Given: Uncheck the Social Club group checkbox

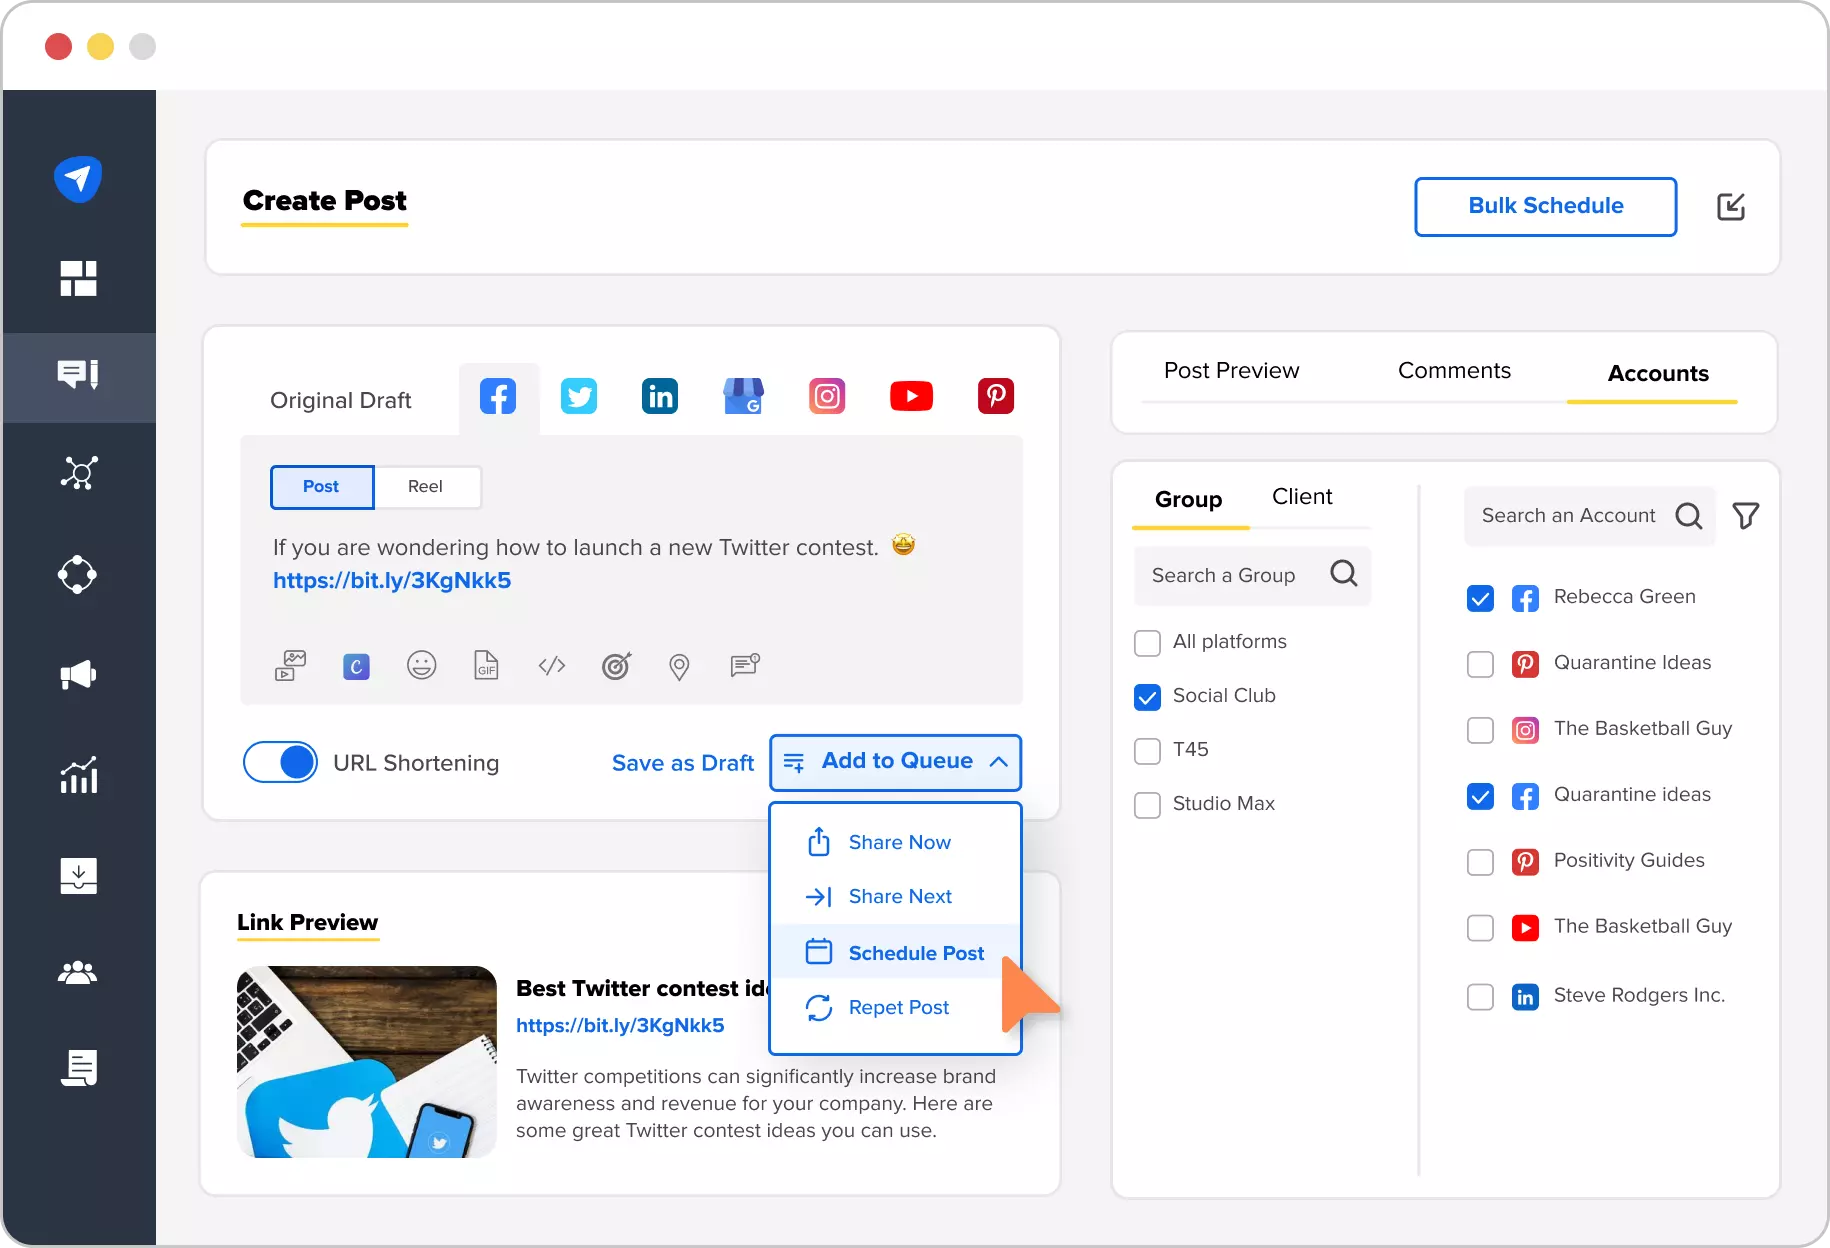Looking at the screenshot, I should 1147,697.
